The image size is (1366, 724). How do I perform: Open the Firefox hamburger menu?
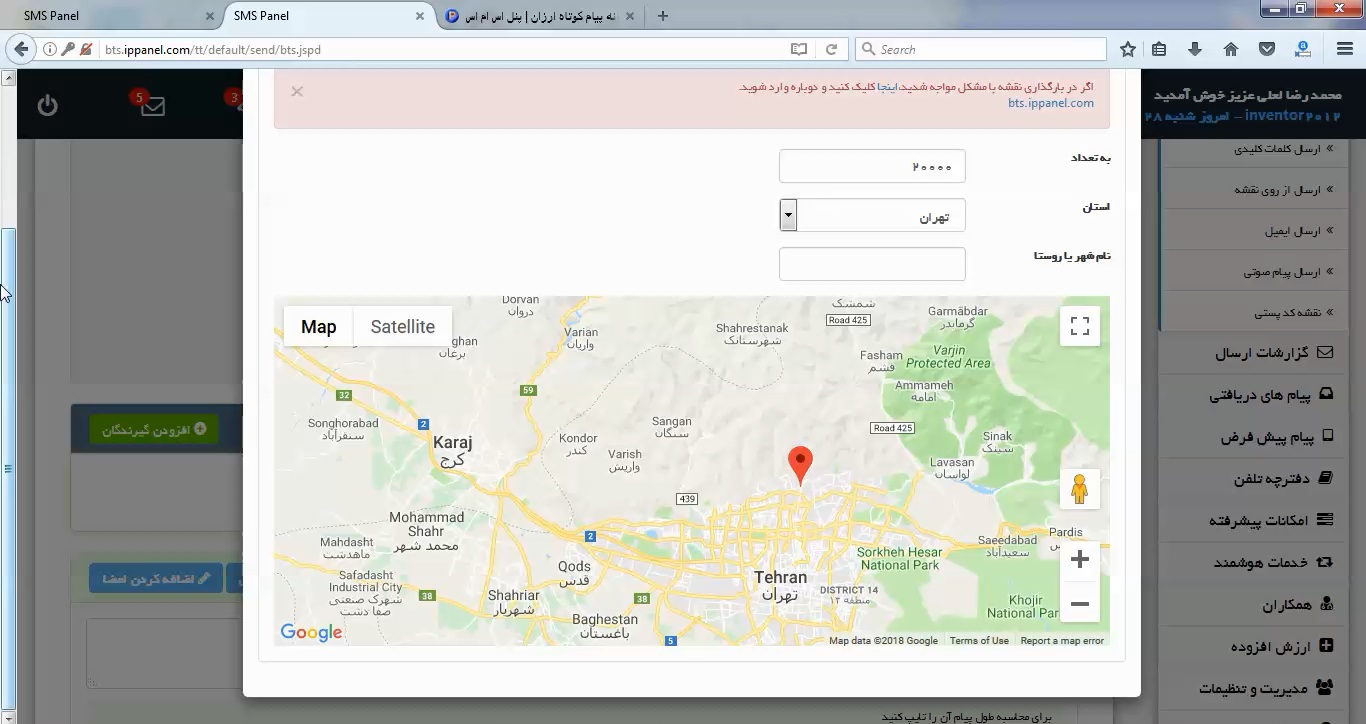pos(1345,49)
